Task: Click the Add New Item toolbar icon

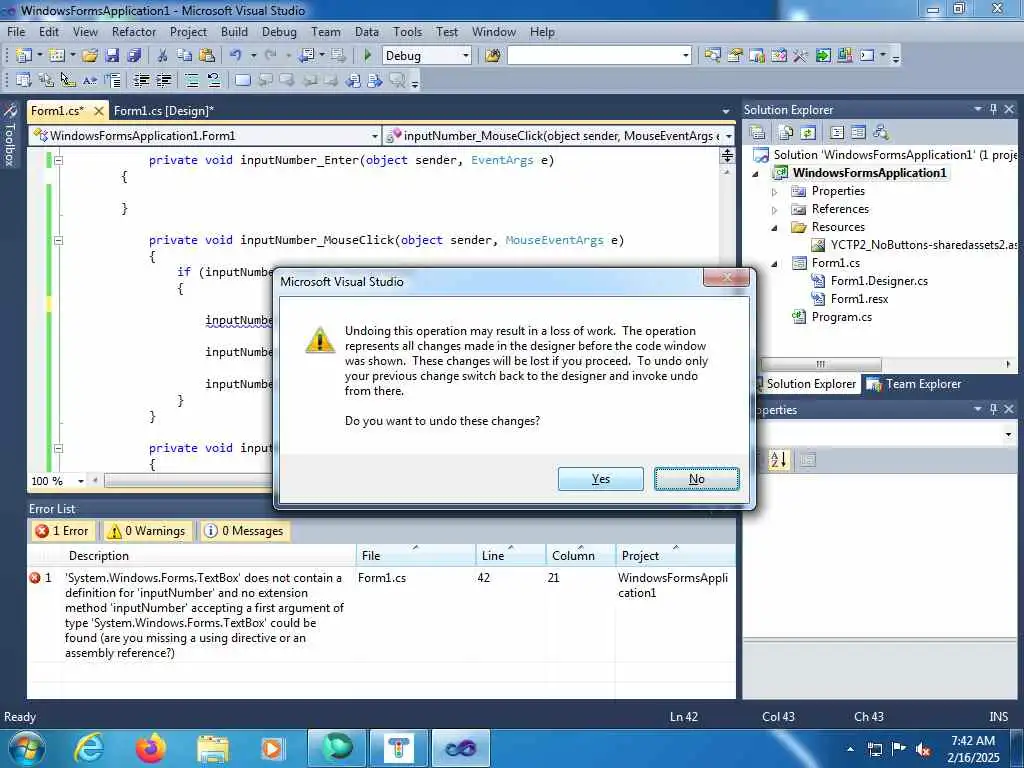Action: point(57,56)
